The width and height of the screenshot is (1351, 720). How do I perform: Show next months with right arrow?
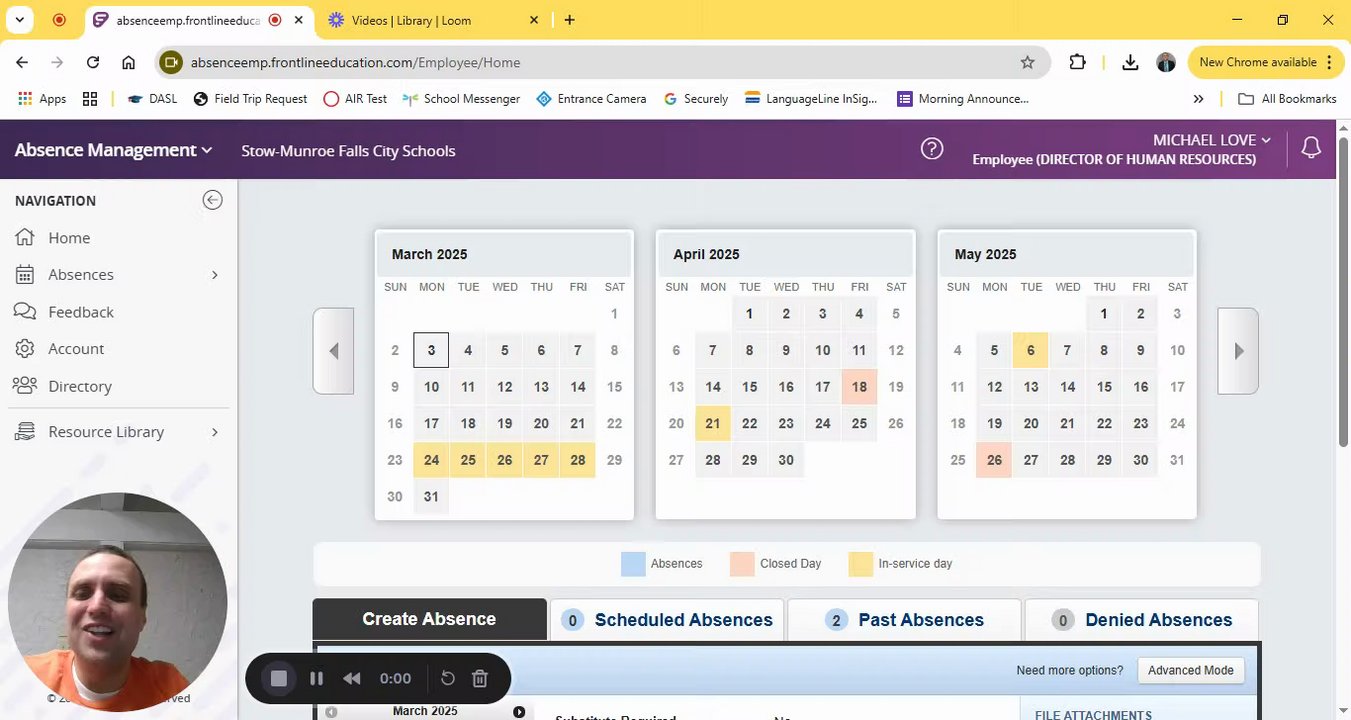1238,351
